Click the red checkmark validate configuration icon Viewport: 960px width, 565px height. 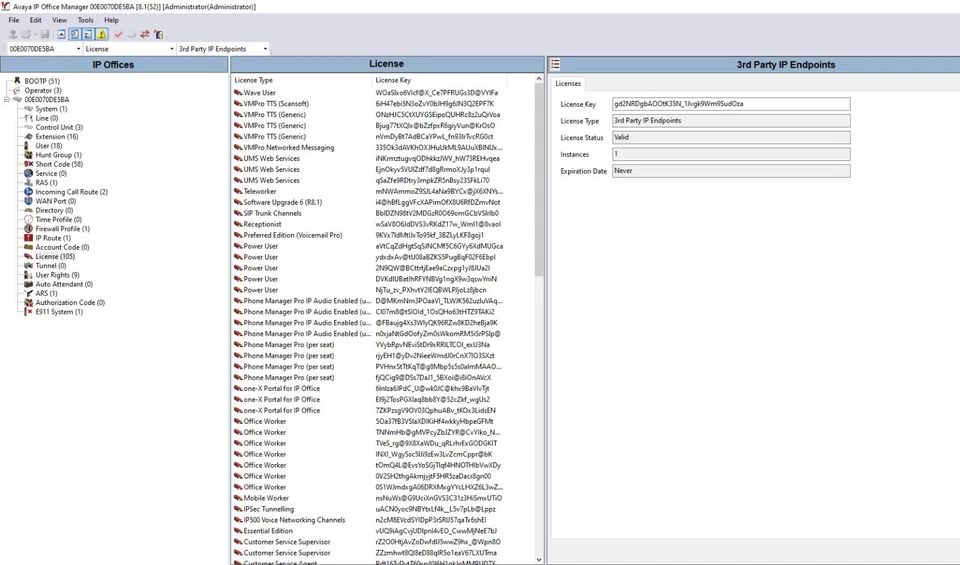(118, 34)
